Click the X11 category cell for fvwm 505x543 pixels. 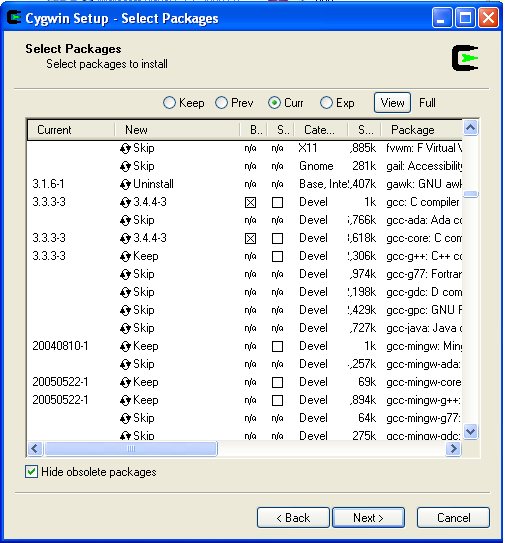tap(308, 148)
